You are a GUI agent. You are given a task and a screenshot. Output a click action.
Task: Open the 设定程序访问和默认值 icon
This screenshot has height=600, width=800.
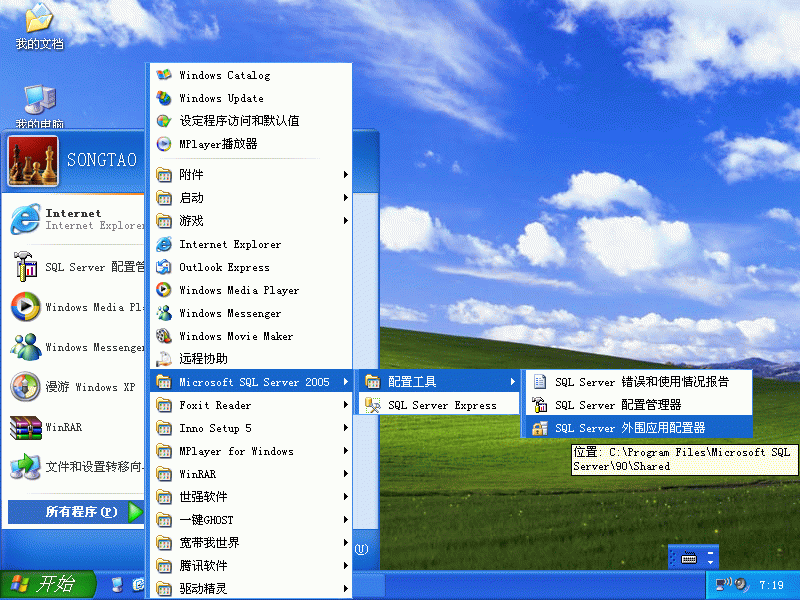[x=164, y=121]
